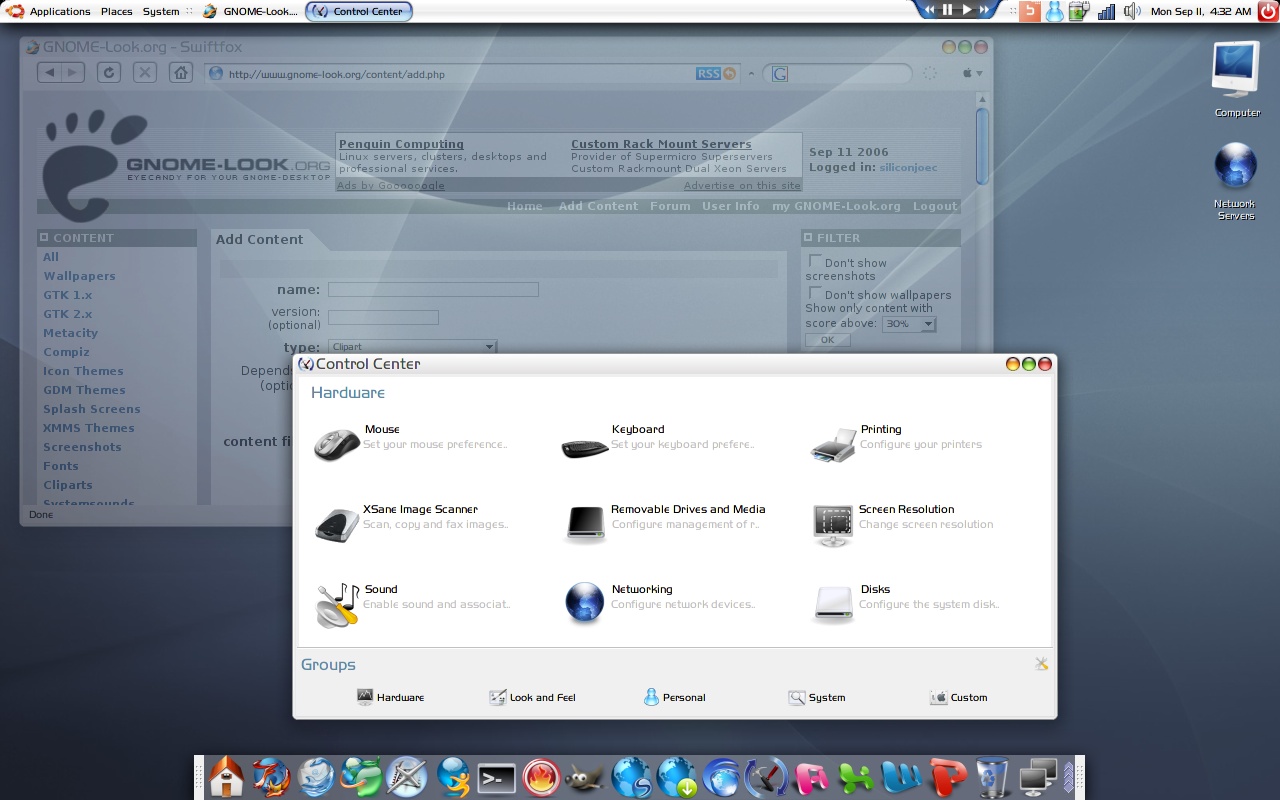Click the browser reload button
The image size is (1280, 800).
click(x=109, y=73)
